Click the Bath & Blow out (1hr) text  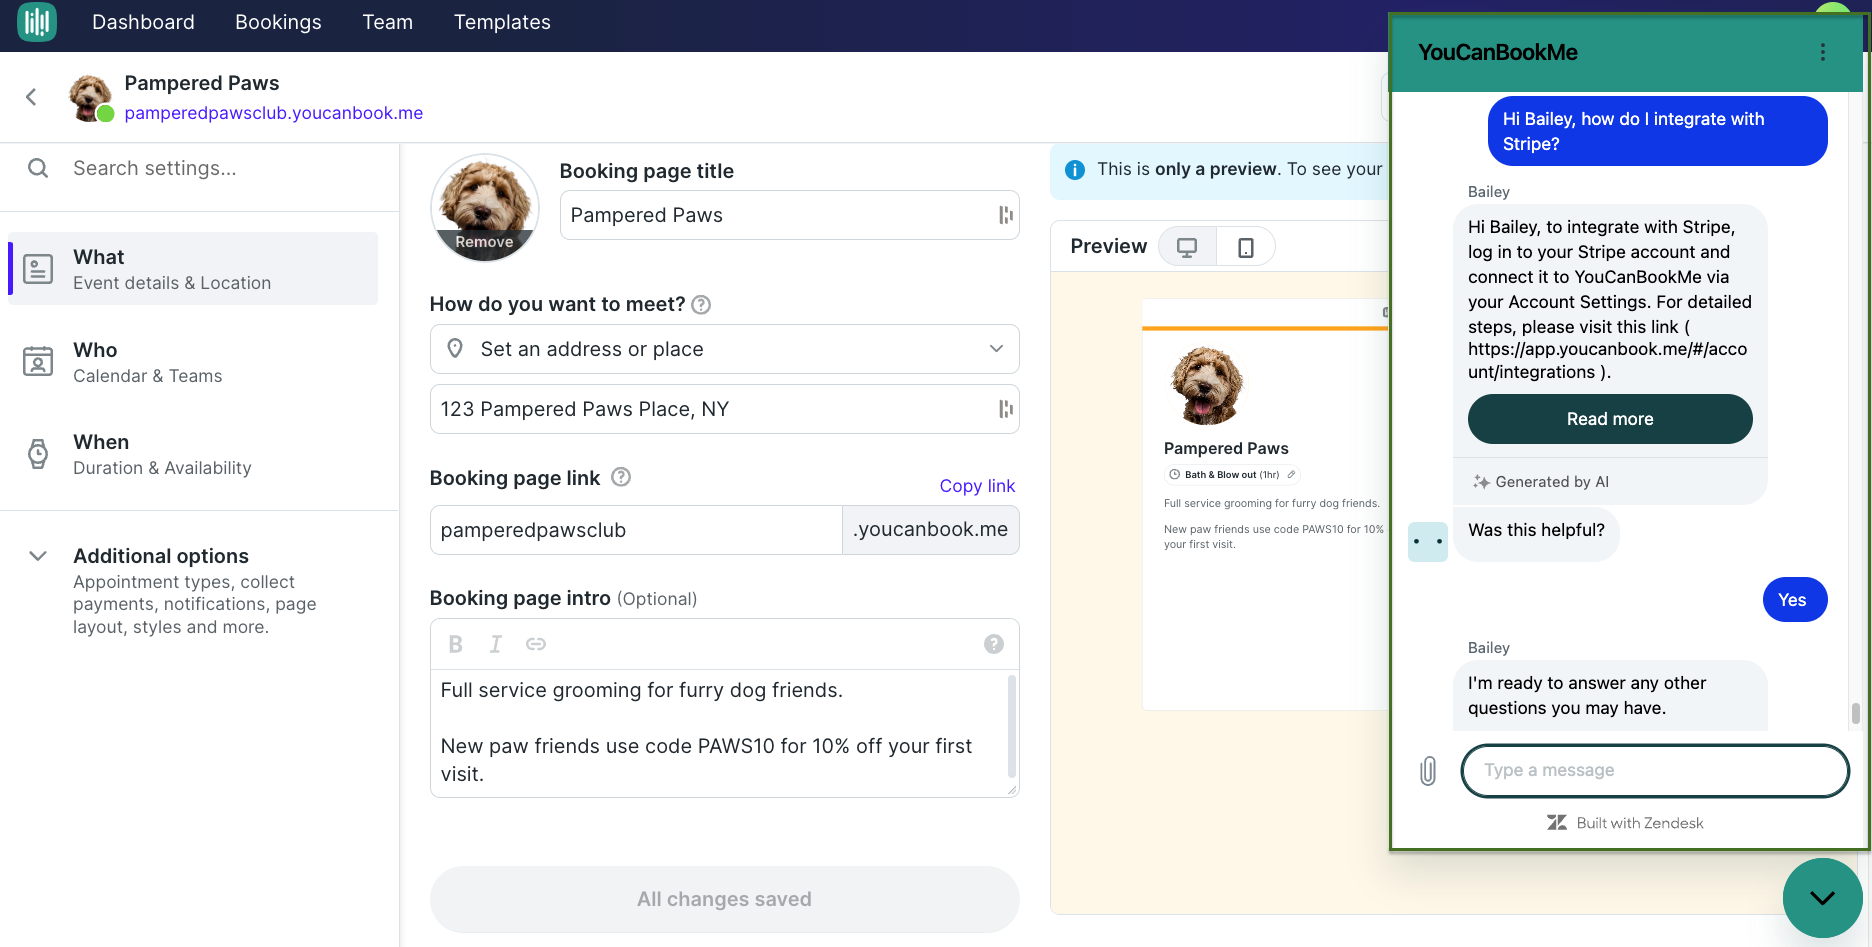pyautogui.click(x=1232, y=475)
